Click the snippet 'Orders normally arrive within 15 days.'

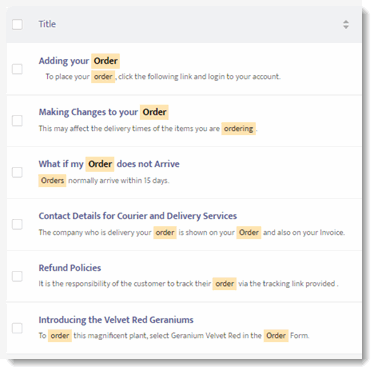pos(104,181)
